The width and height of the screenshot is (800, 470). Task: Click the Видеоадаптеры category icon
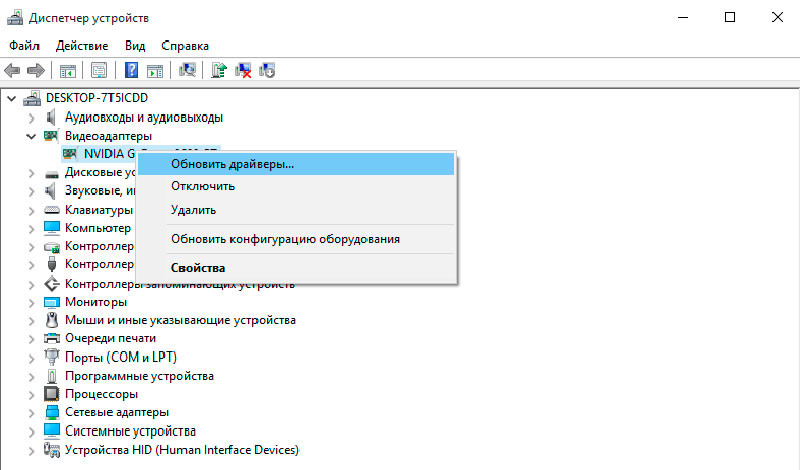(51, 136)
